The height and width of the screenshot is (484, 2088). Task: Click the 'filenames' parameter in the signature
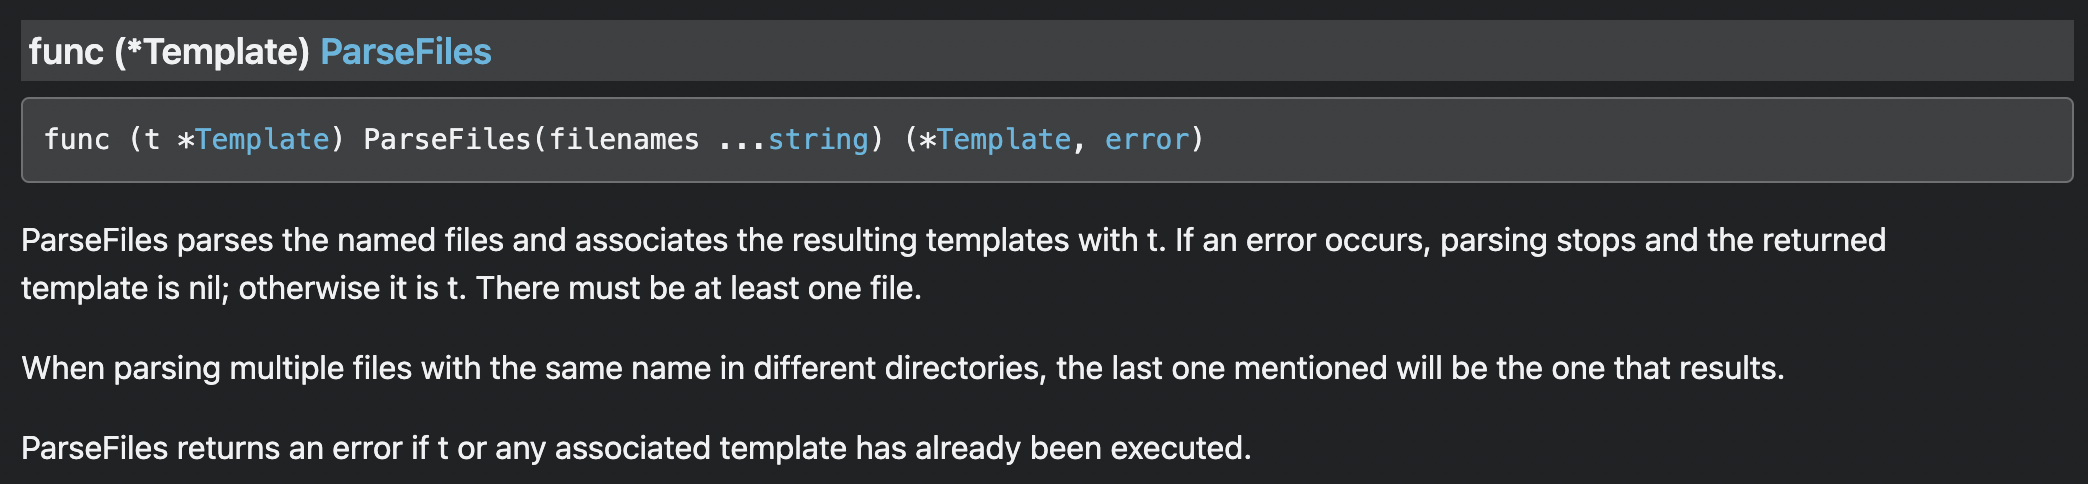click(624, 140)
